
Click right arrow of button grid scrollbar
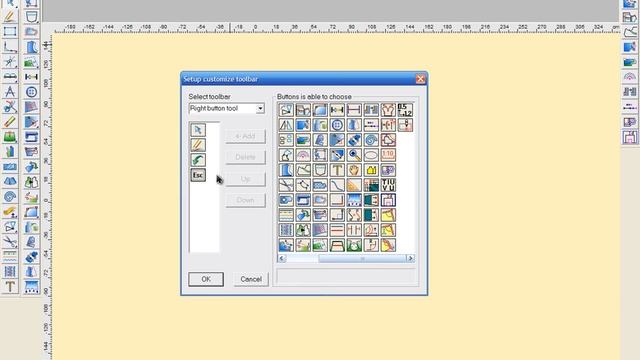411,258
